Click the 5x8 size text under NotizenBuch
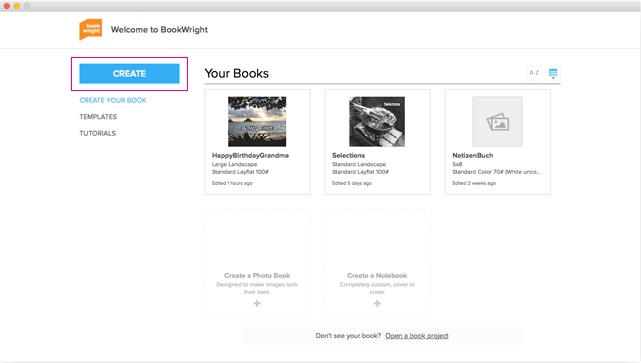The width and height of the screenshot is (641, 363). click(457, 164)
